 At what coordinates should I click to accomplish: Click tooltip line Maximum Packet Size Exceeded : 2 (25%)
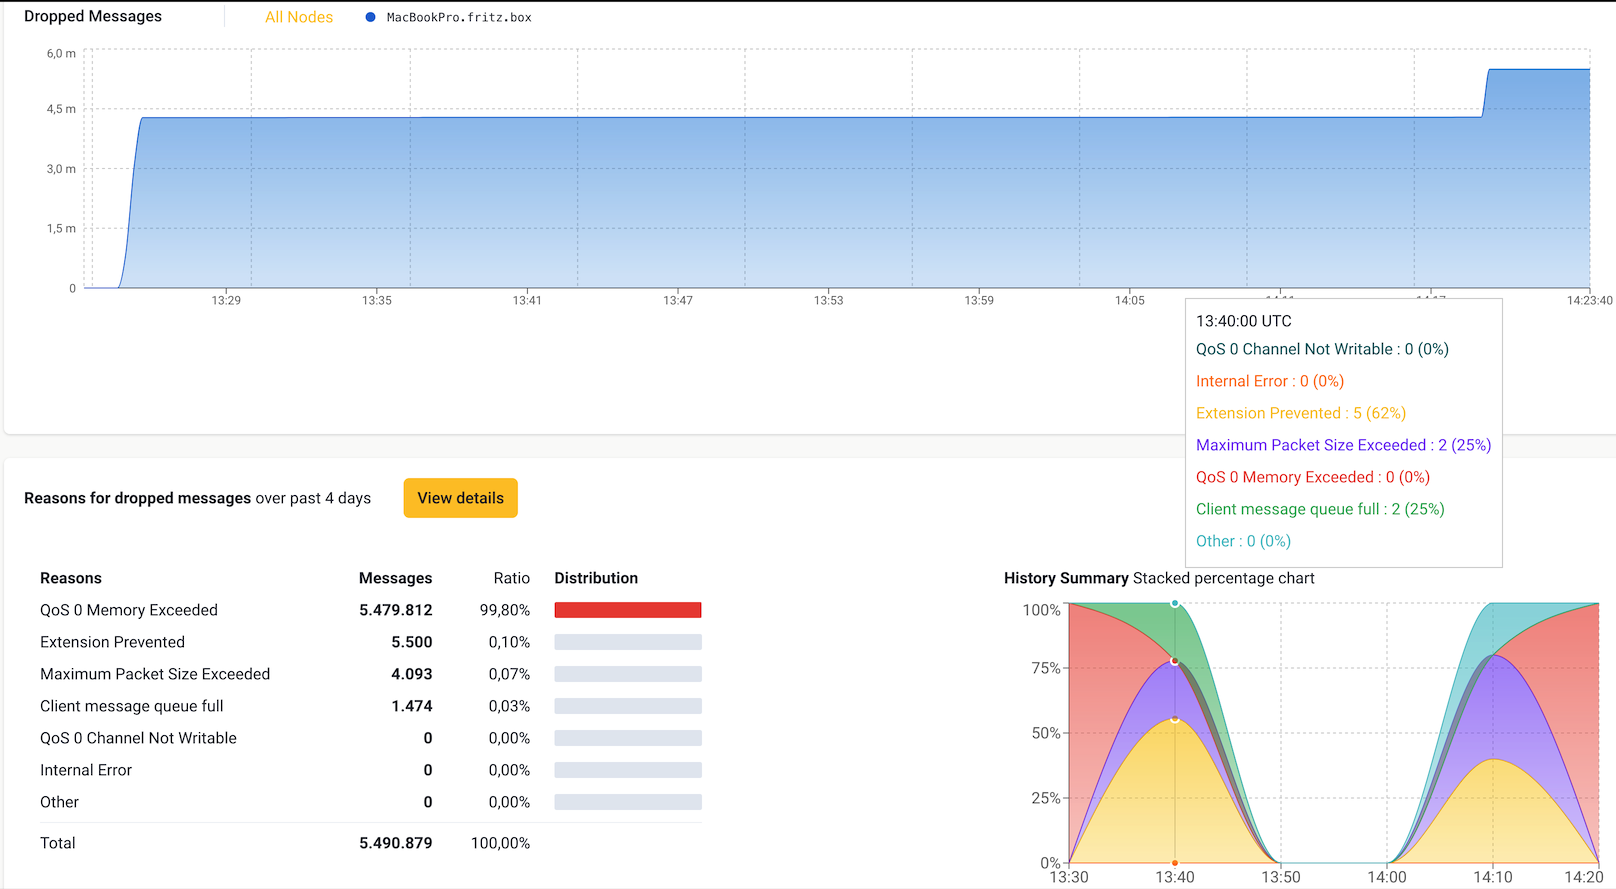pos(1344,445)
